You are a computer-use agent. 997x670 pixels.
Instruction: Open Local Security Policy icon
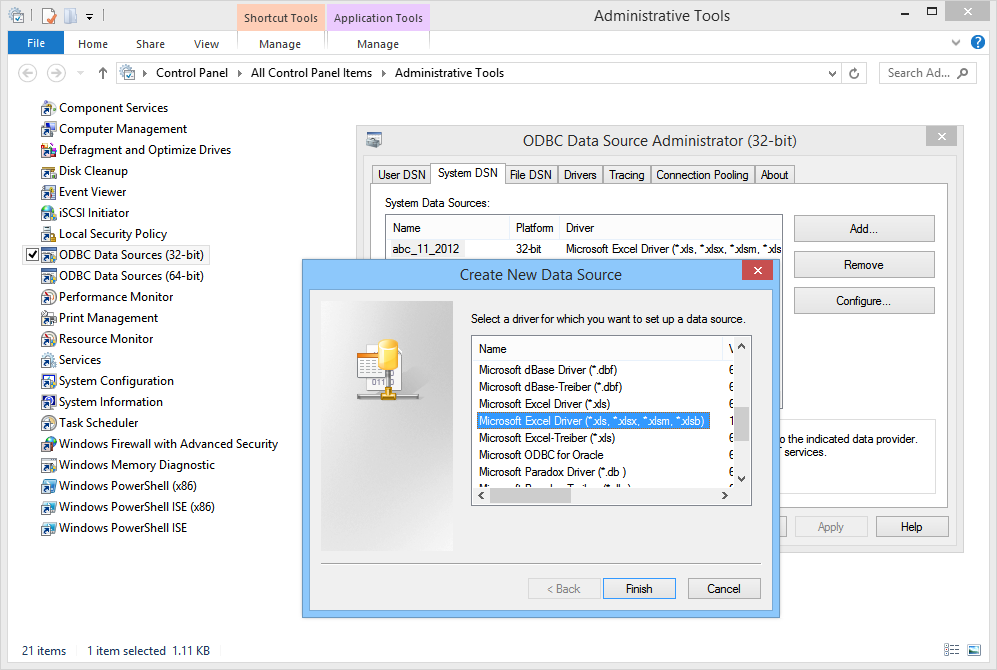click(x=48, y=235)
